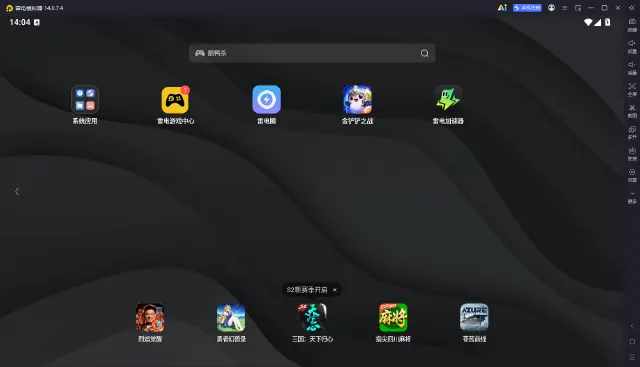
Task: Click the blue banner button in title bar
Action: (x=527, y=8)
